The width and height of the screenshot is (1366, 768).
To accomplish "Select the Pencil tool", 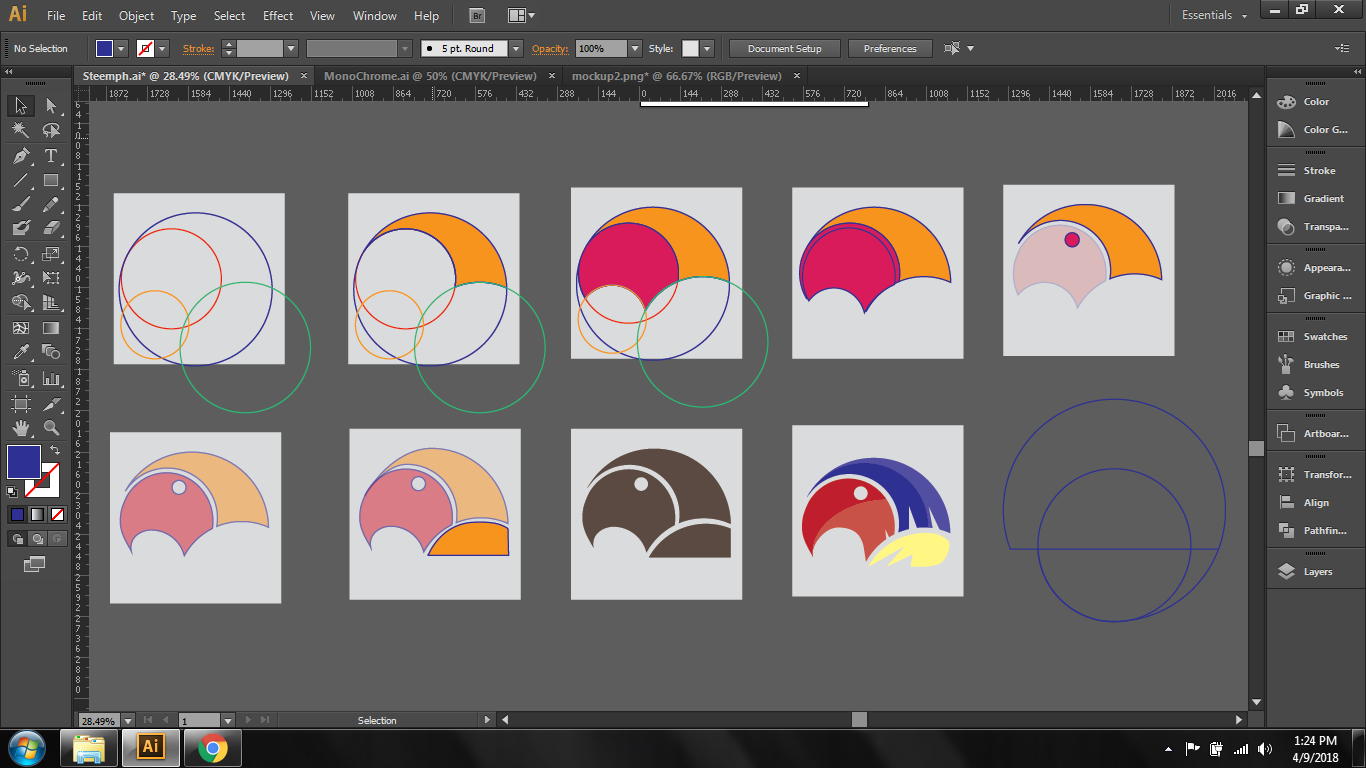I will point(51,204).
